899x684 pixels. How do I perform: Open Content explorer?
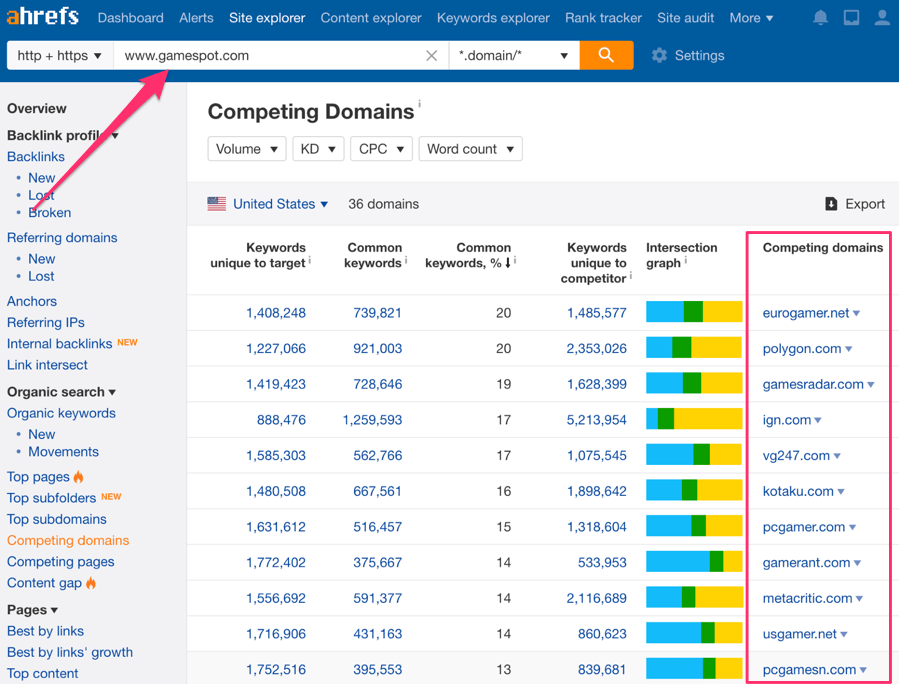point(371,18)
